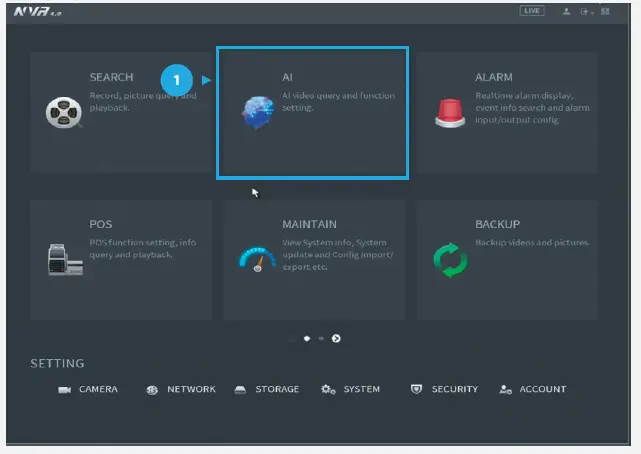
Task: Expand the small arrow next to logout icon
Action: click(x=592, y=13)
